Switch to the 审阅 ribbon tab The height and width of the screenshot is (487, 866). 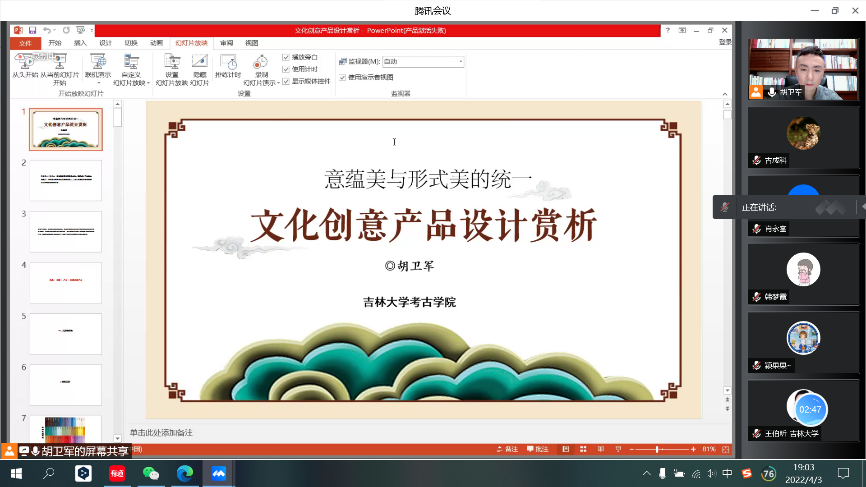point(227,43)
